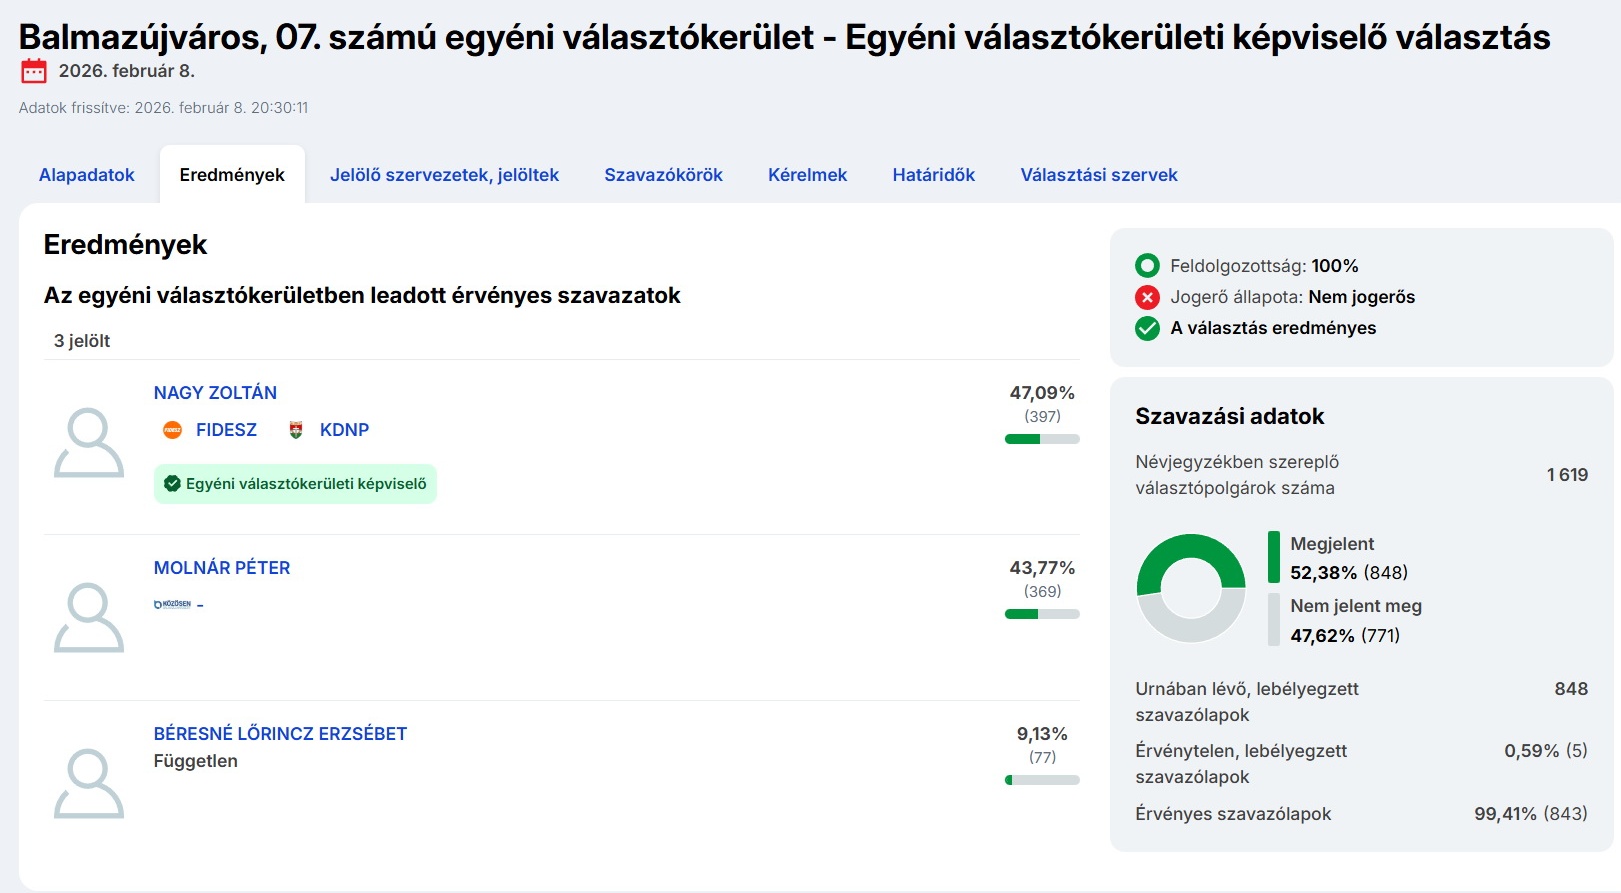Click Nagy Zoltán's avatar placeholder
This screenshot has width=1621, height=893.
coord(89,443)
